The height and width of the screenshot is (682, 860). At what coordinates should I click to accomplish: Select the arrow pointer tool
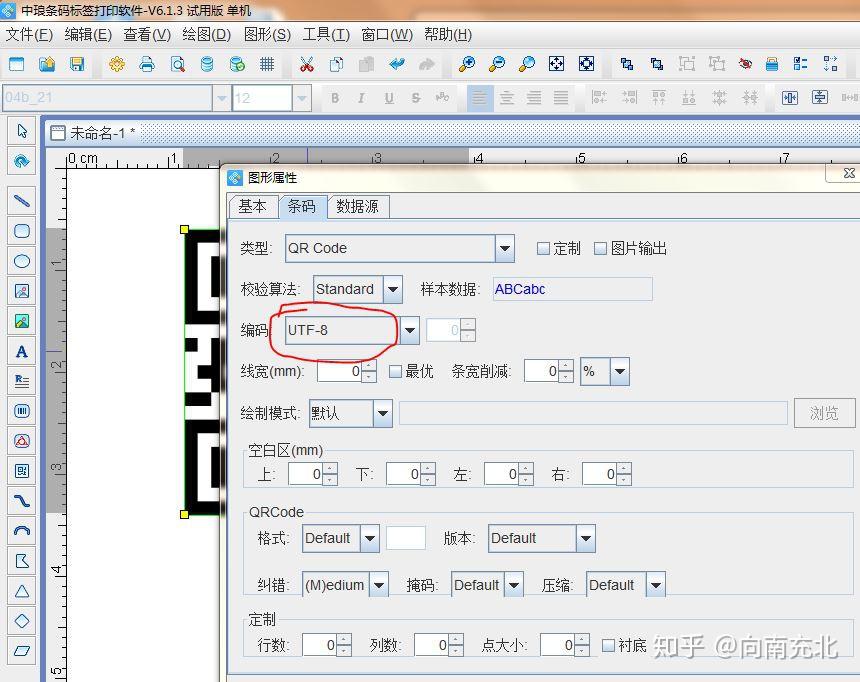tap(22, 131)
